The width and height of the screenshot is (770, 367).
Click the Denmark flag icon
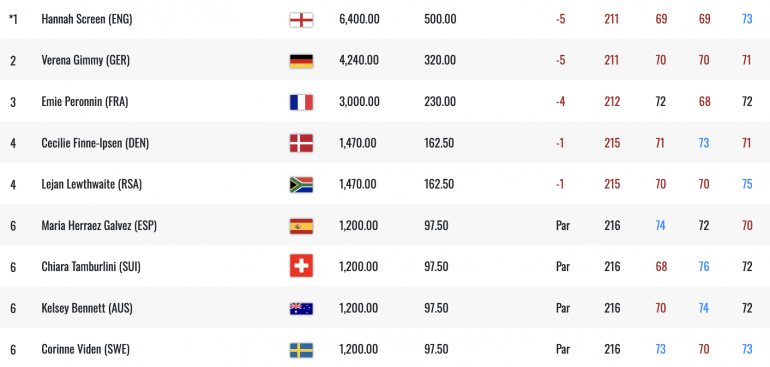[301, 143]
